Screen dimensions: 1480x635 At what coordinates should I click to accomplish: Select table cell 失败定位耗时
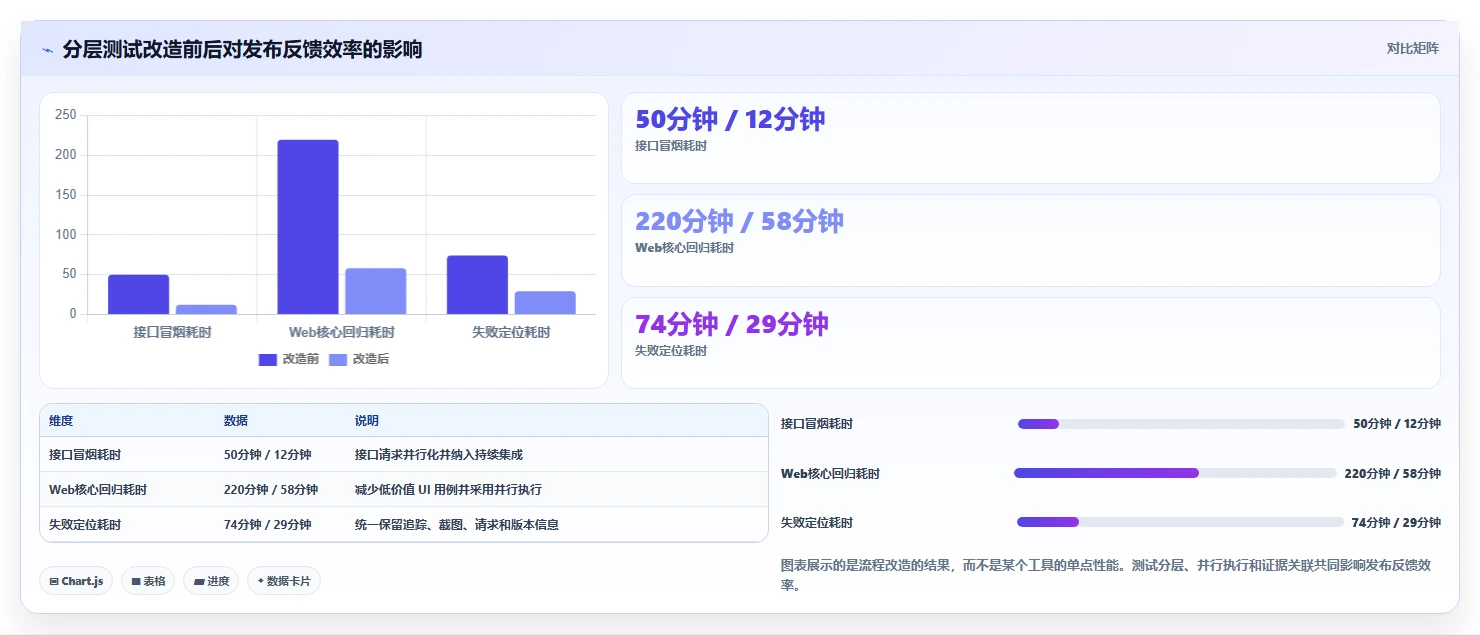pos(85,525)
